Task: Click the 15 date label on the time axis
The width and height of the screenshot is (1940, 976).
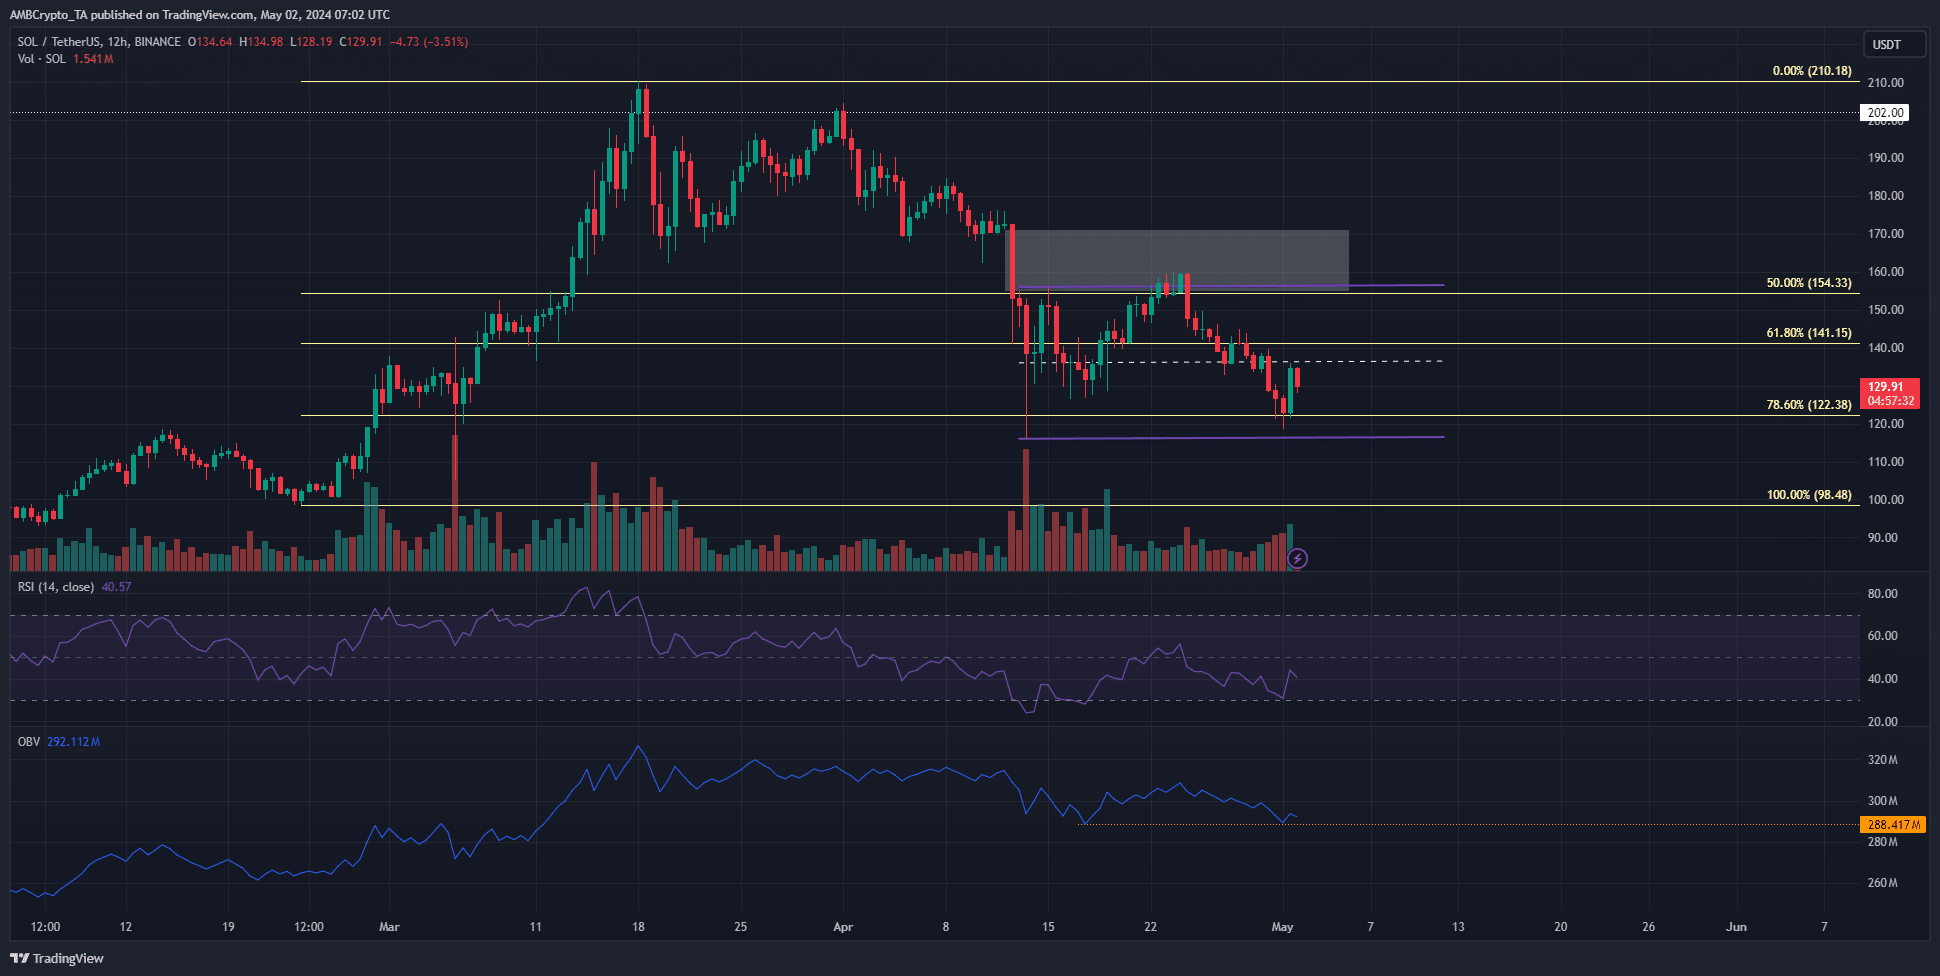Action: point(1048,927)
